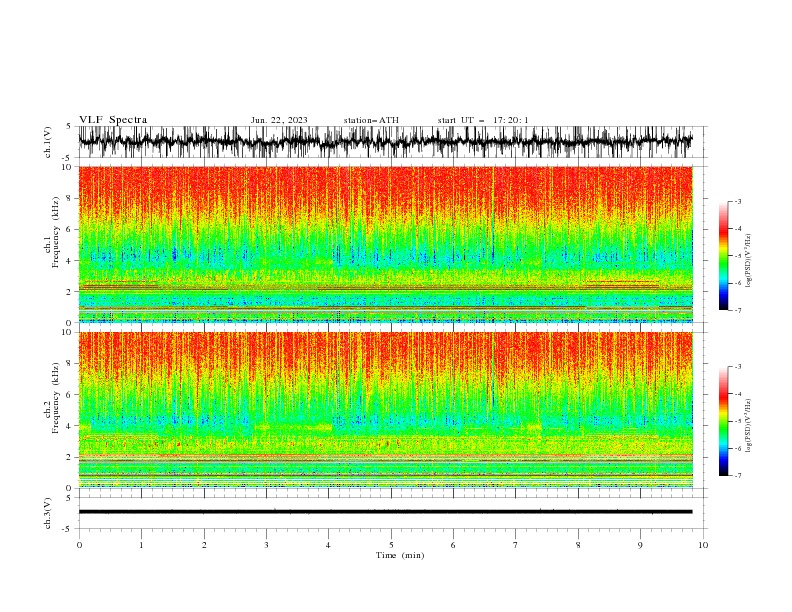The image size is (792, 612).
Task: Click the ch.1 voltage waveform trace
Action: point(385,141)
